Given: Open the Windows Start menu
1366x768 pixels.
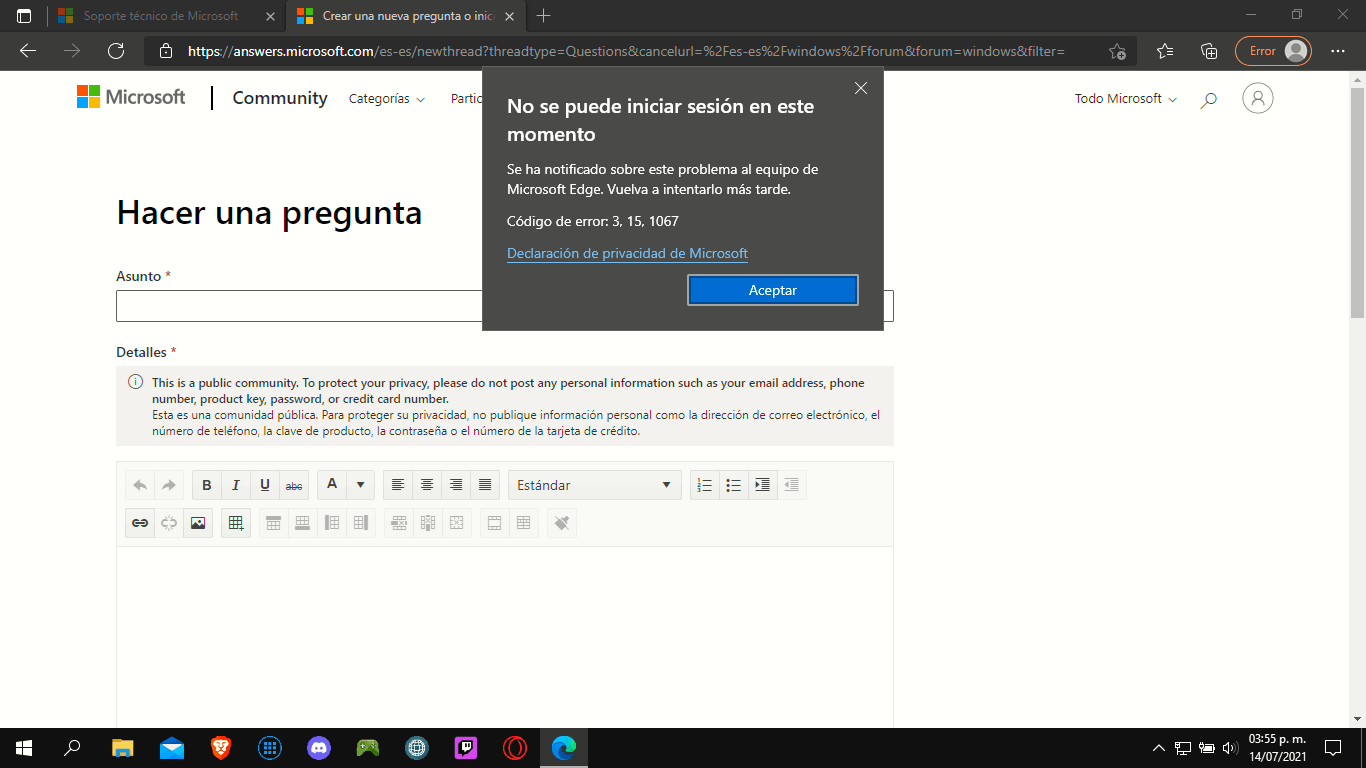Looking at the screenshot, I should [24, 747].
